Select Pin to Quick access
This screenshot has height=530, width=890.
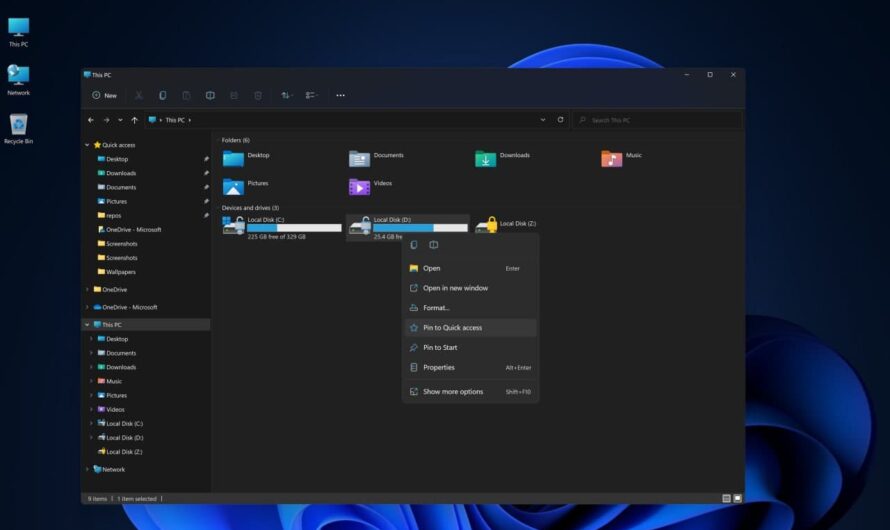coord(471,328)
